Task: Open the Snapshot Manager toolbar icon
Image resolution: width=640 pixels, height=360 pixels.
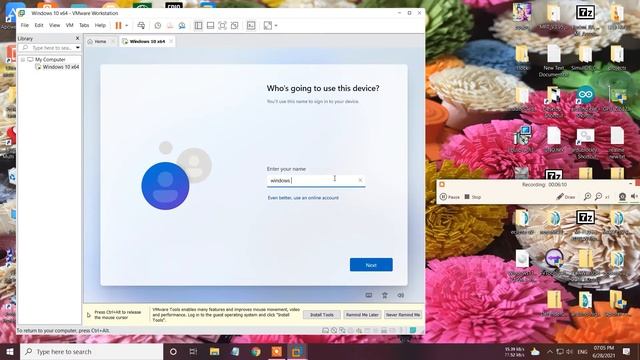Action: pyautogui.click(x=182, y=25)
